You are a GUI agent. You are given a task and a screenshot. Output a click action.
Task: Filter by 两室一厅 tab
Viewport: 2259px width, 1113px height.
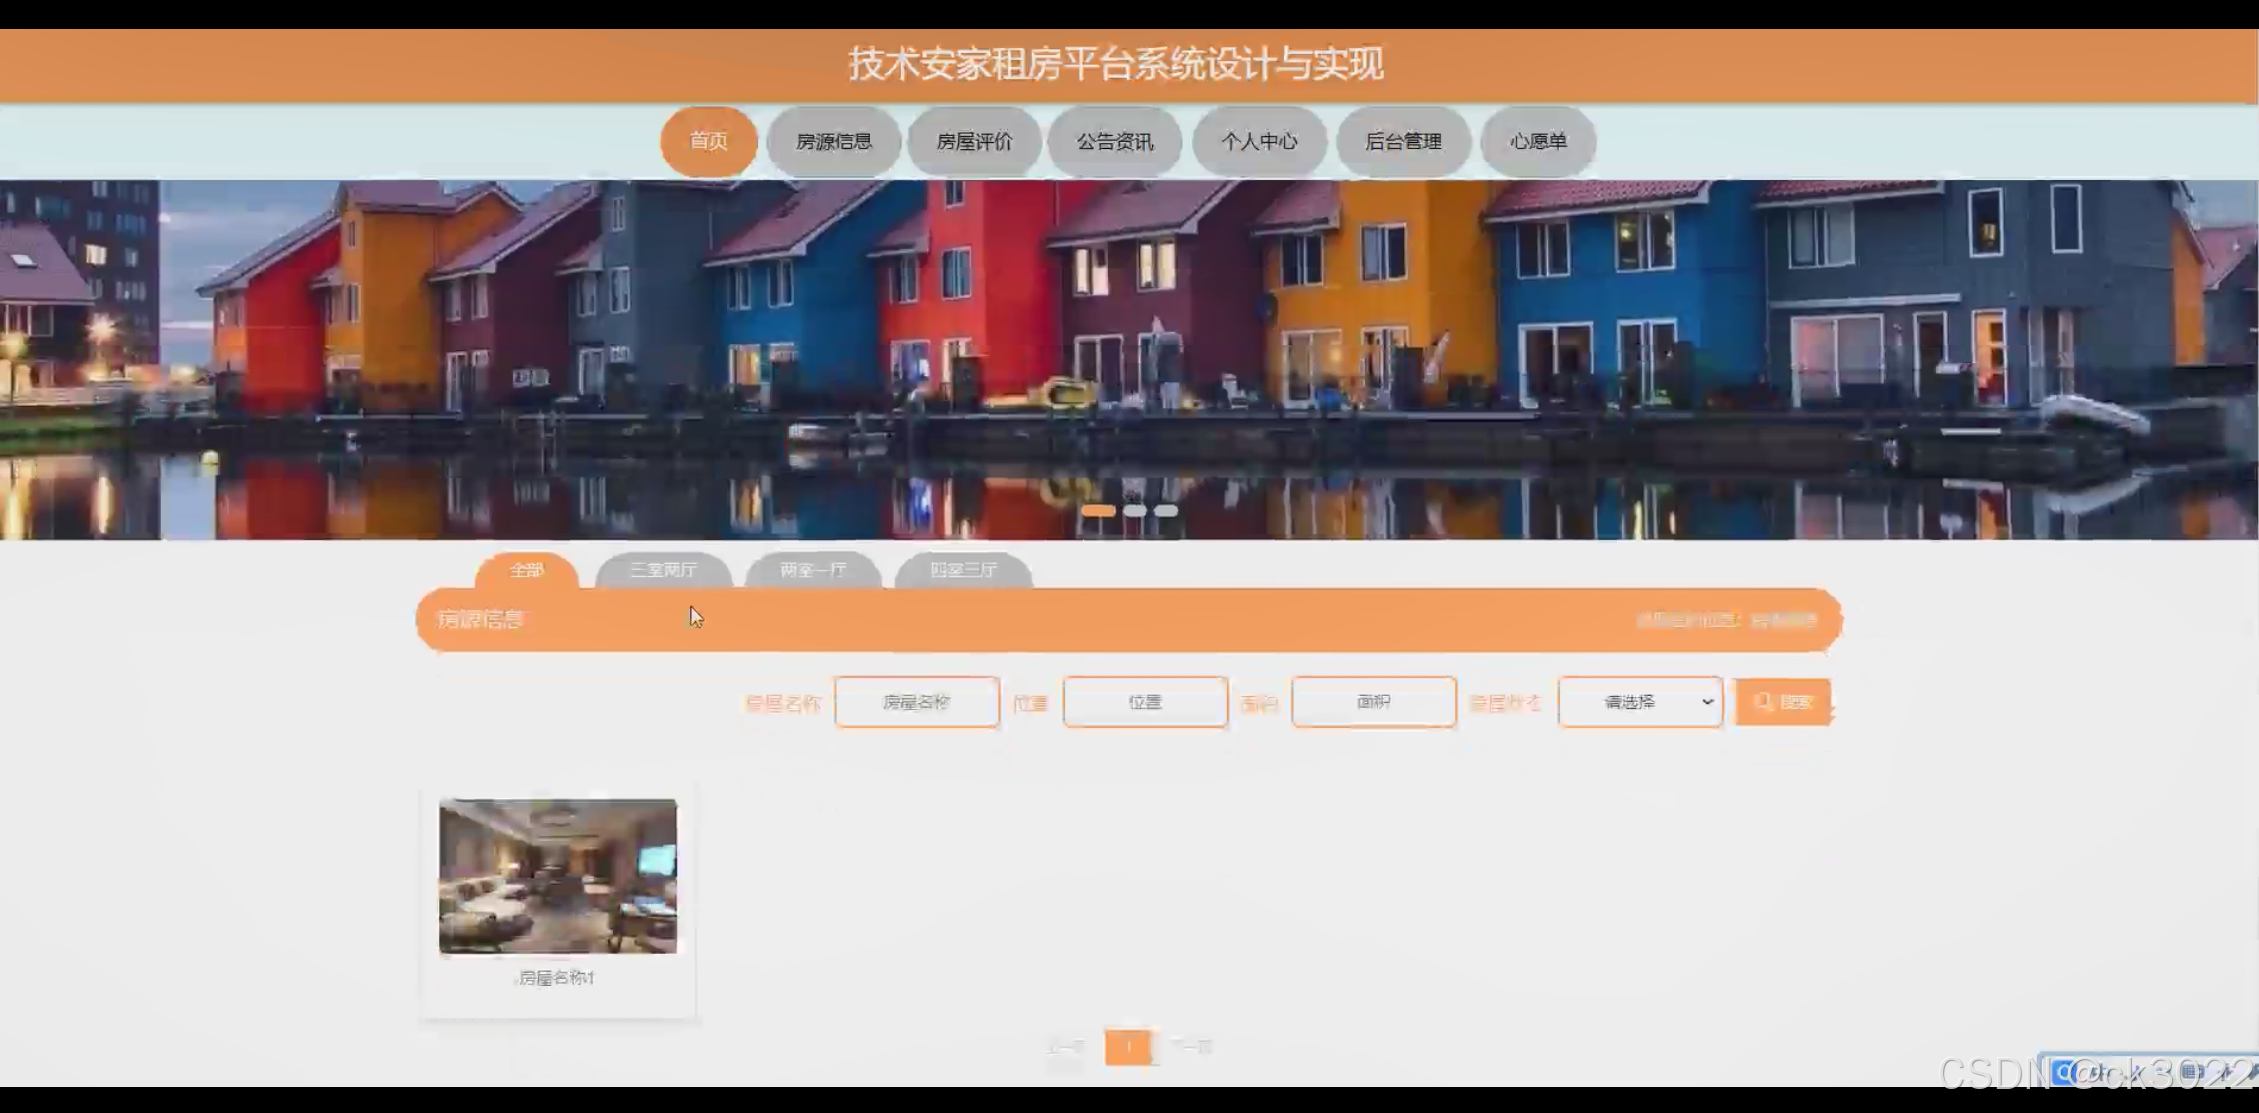click(x=813, y=570)
